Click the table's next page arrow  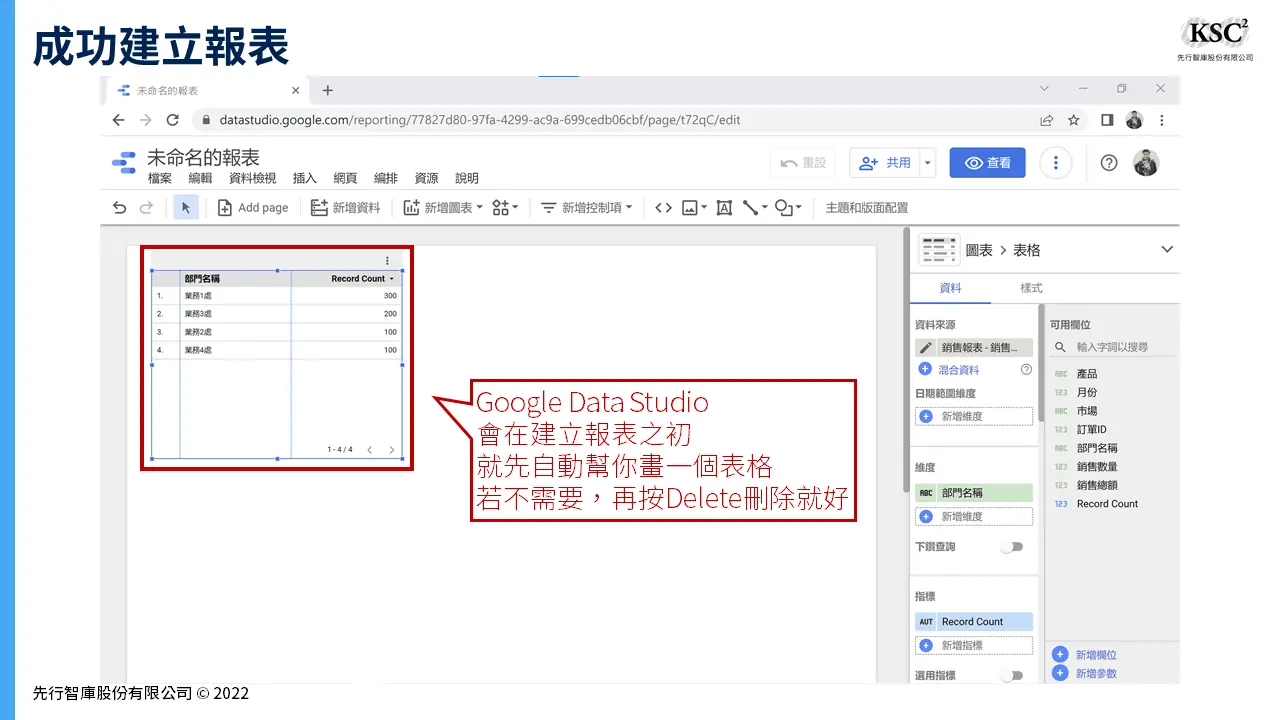[x=391, y=450]
